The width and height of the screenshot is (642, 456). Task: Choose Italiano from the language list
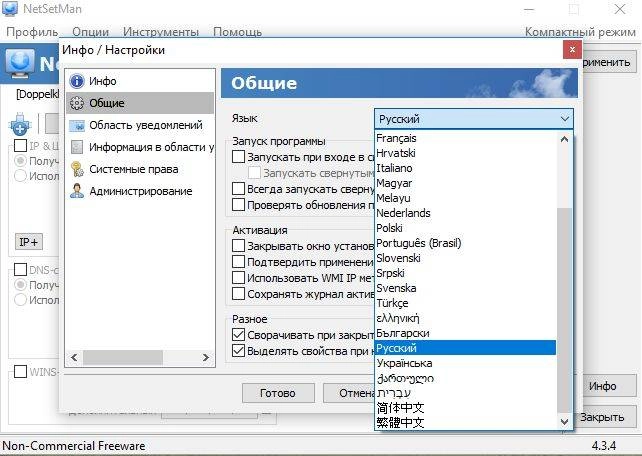[466, 168]
